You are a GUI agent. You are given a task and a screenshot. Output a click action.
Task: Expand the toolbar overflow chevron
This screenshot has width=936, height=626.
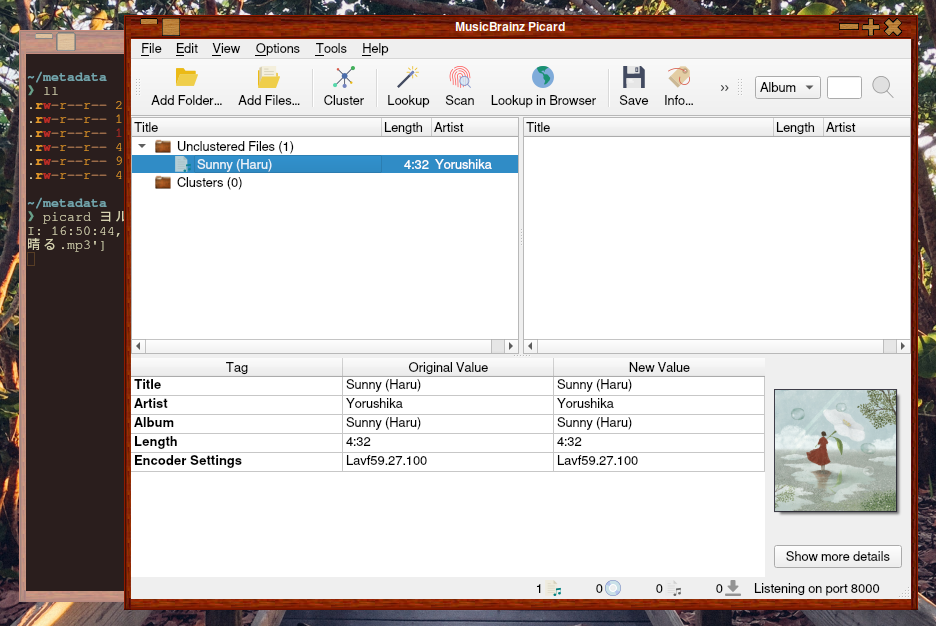[x=725, y=88]
